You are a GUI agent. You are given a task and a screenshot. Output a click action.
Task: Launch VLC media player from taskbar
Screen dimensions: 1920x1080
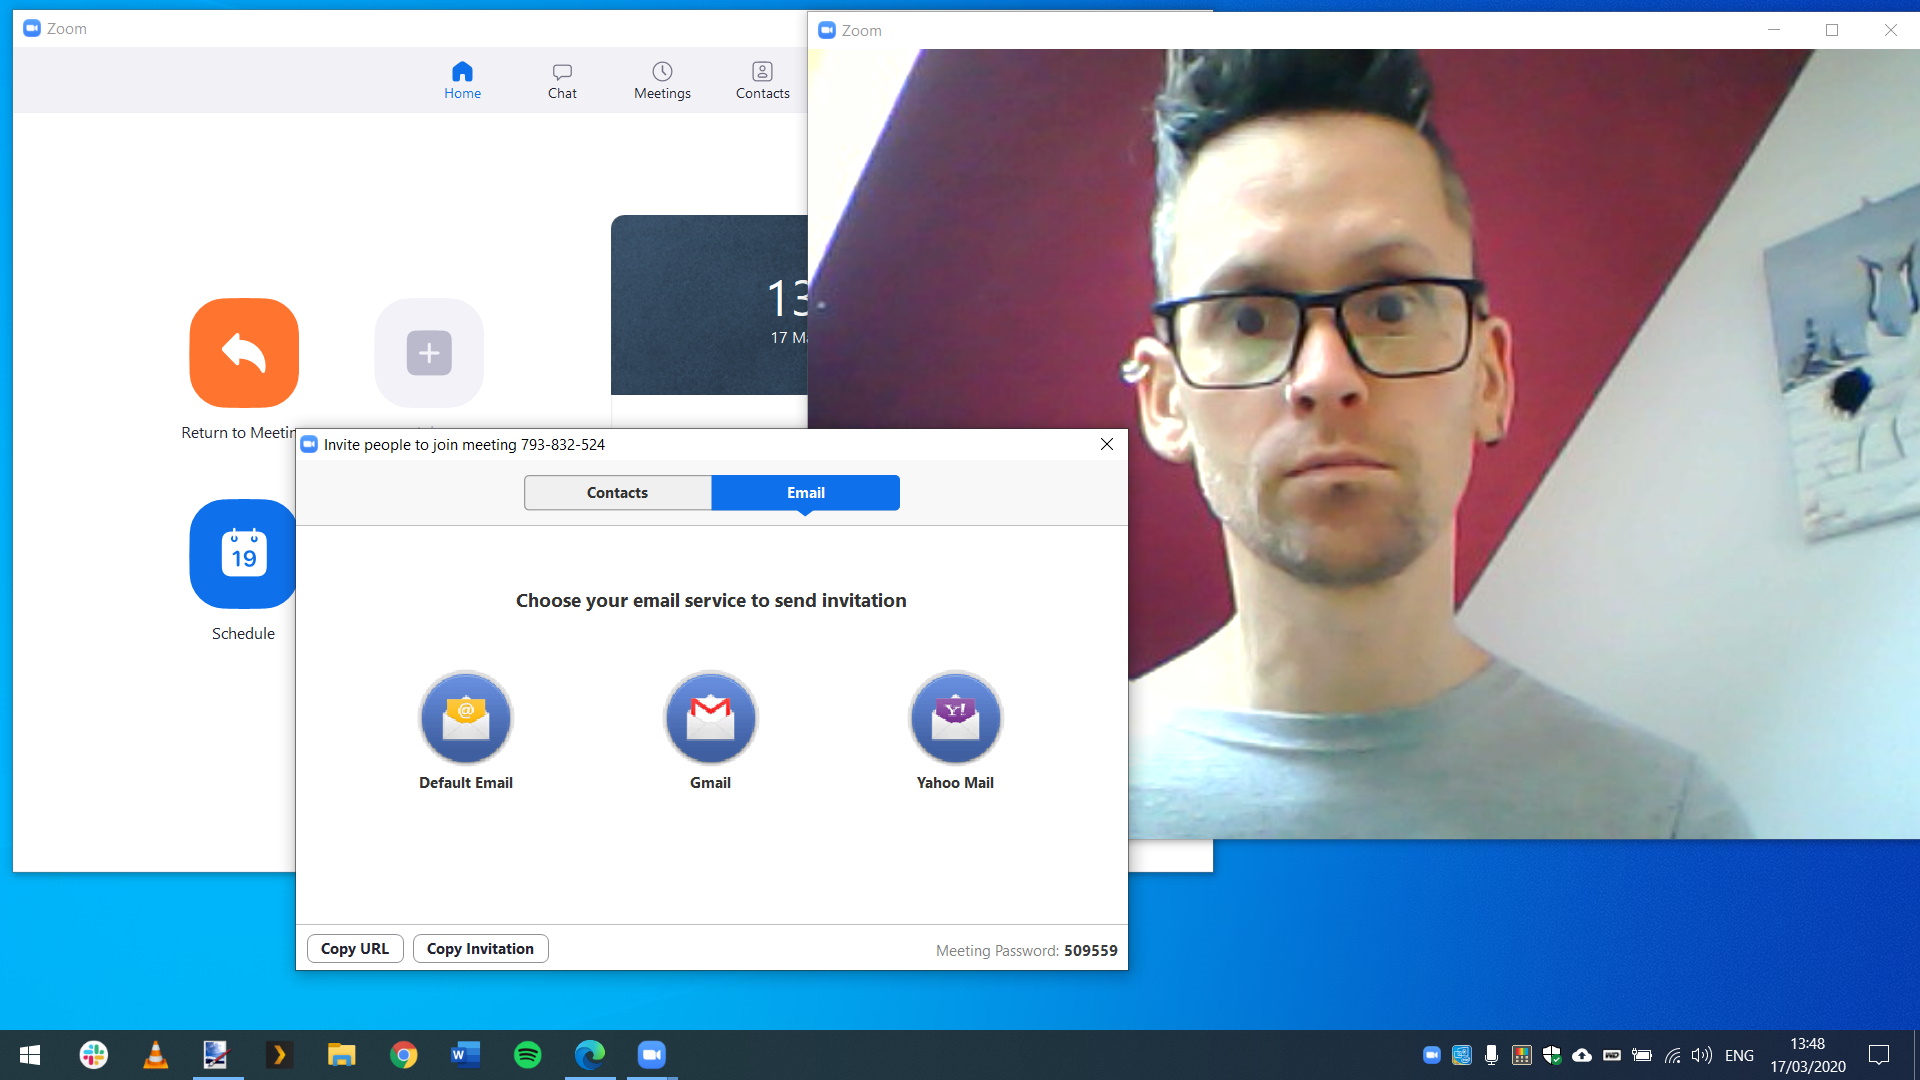pos(156,1055)
